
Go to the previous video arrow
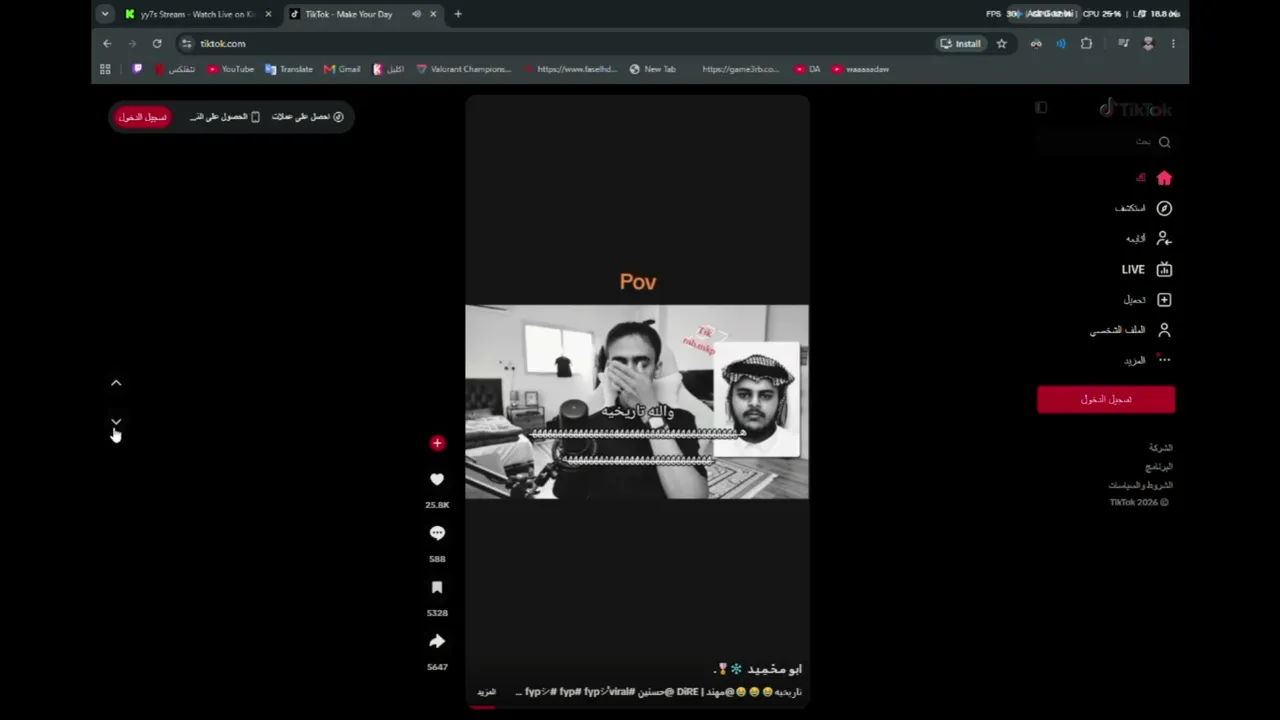[x=116, y=383]
